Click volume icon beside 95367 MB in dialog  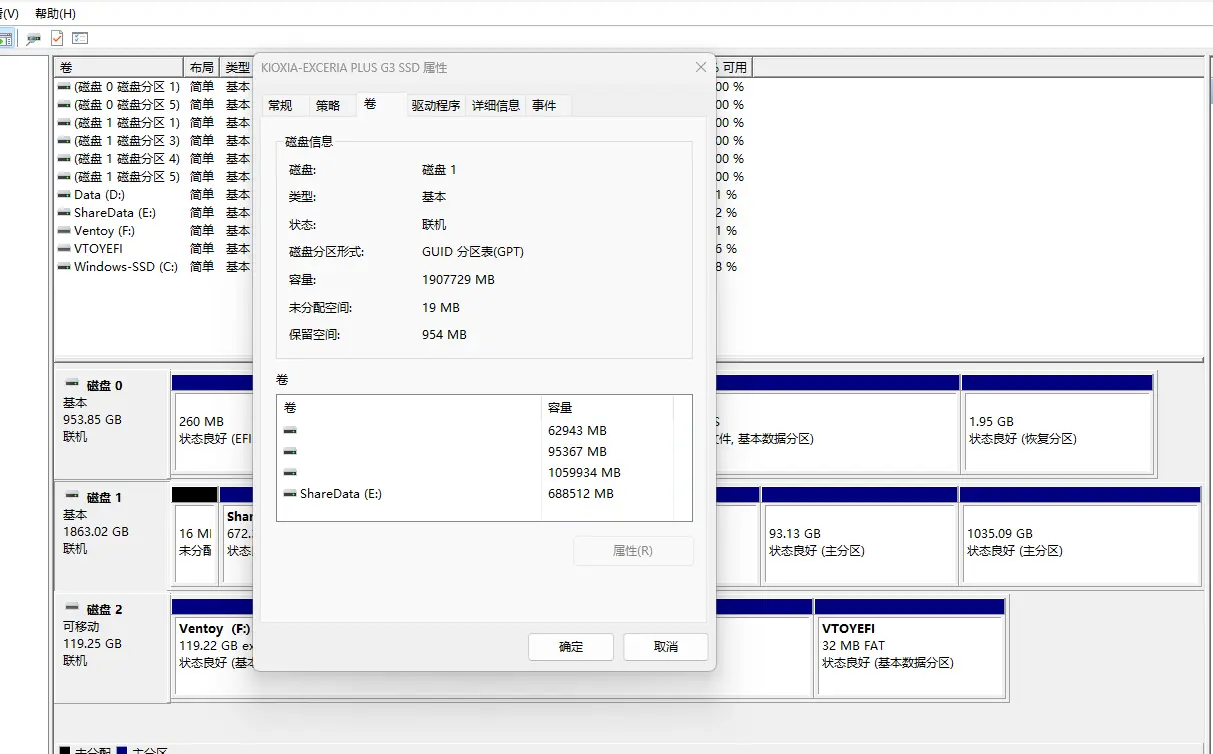pyautogui.click(x=290, y=452)
